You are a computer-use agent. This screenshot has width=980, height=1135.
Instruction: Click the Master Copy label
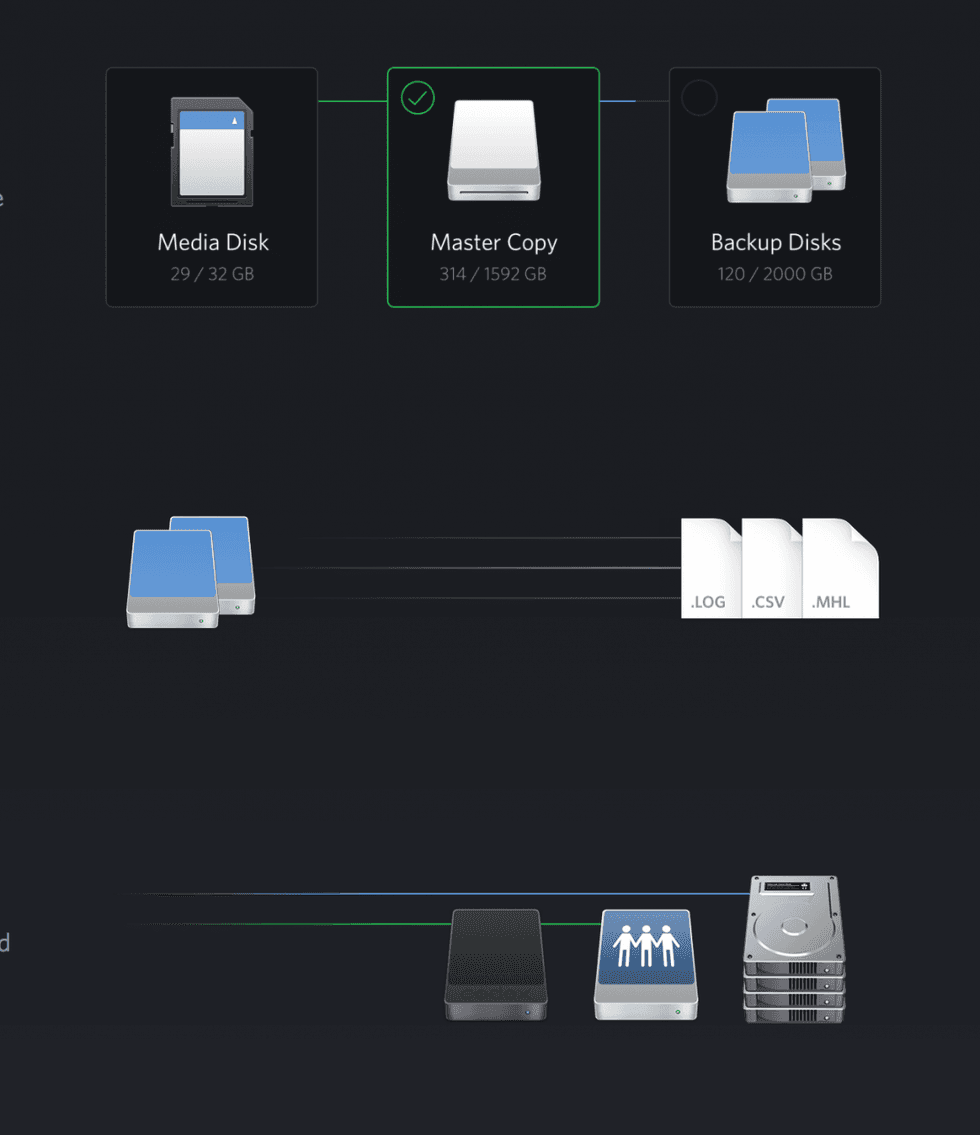[x=494, y=243]
